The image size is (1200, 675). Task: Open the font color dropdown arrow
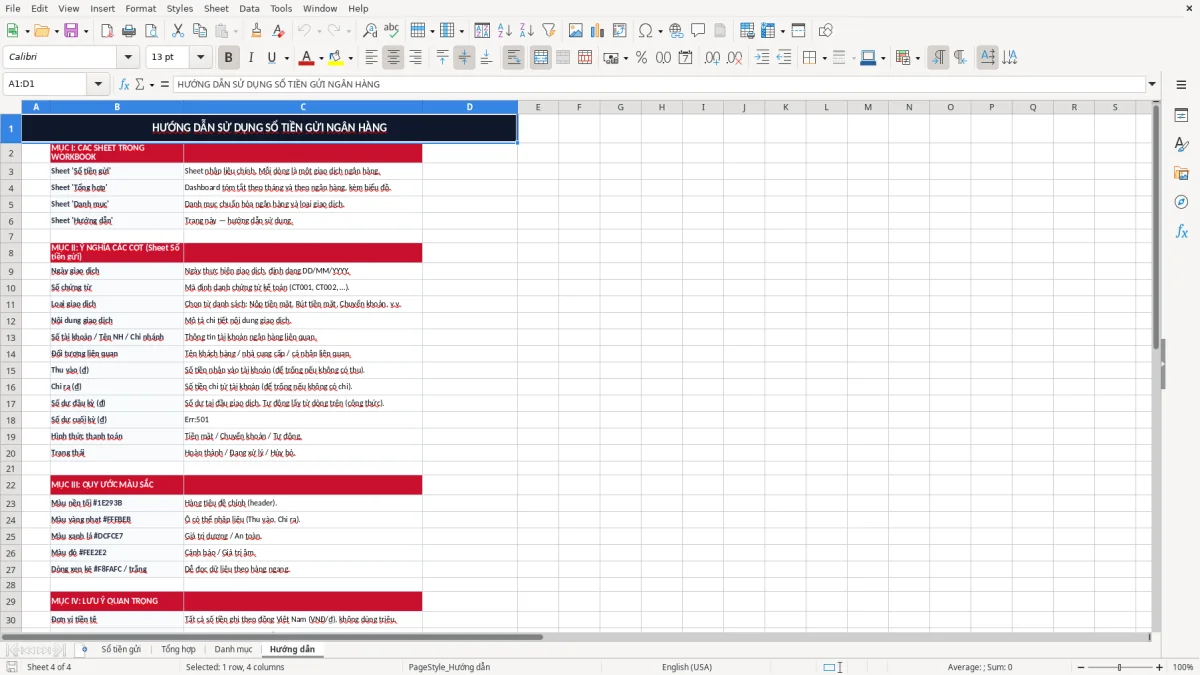[321, 58]
